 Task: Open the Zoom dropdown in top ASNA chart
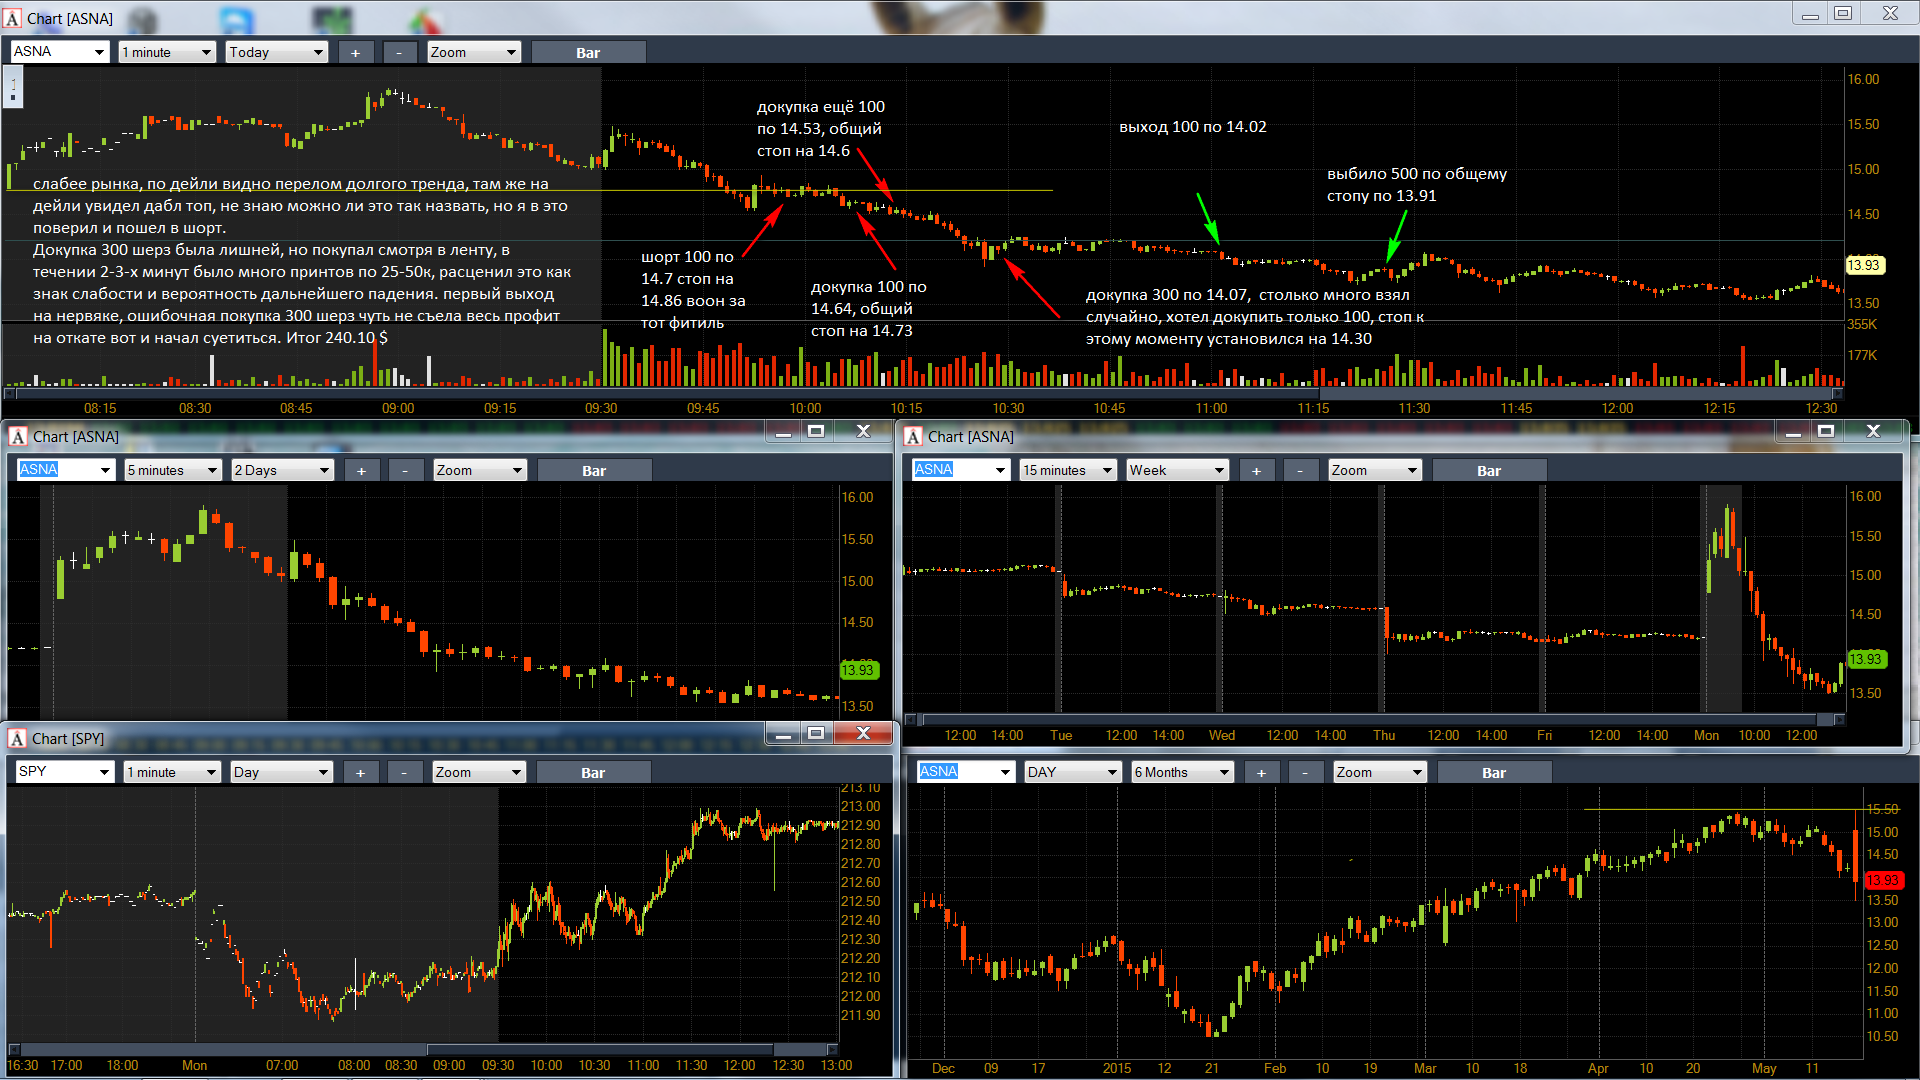[474, 52]
